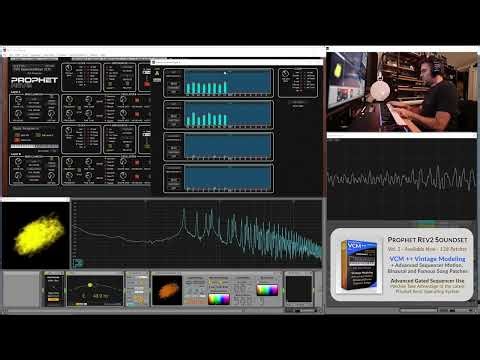
Task: Adjust the top-left knob in Layer A filter section
Action: pos(18,100)
